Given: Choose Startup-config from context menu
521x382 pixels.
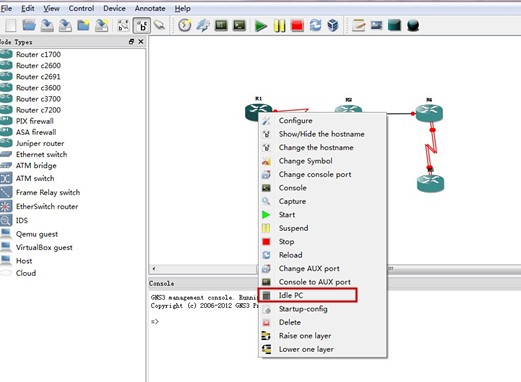Looking at the screenshot, I should 322,309.
